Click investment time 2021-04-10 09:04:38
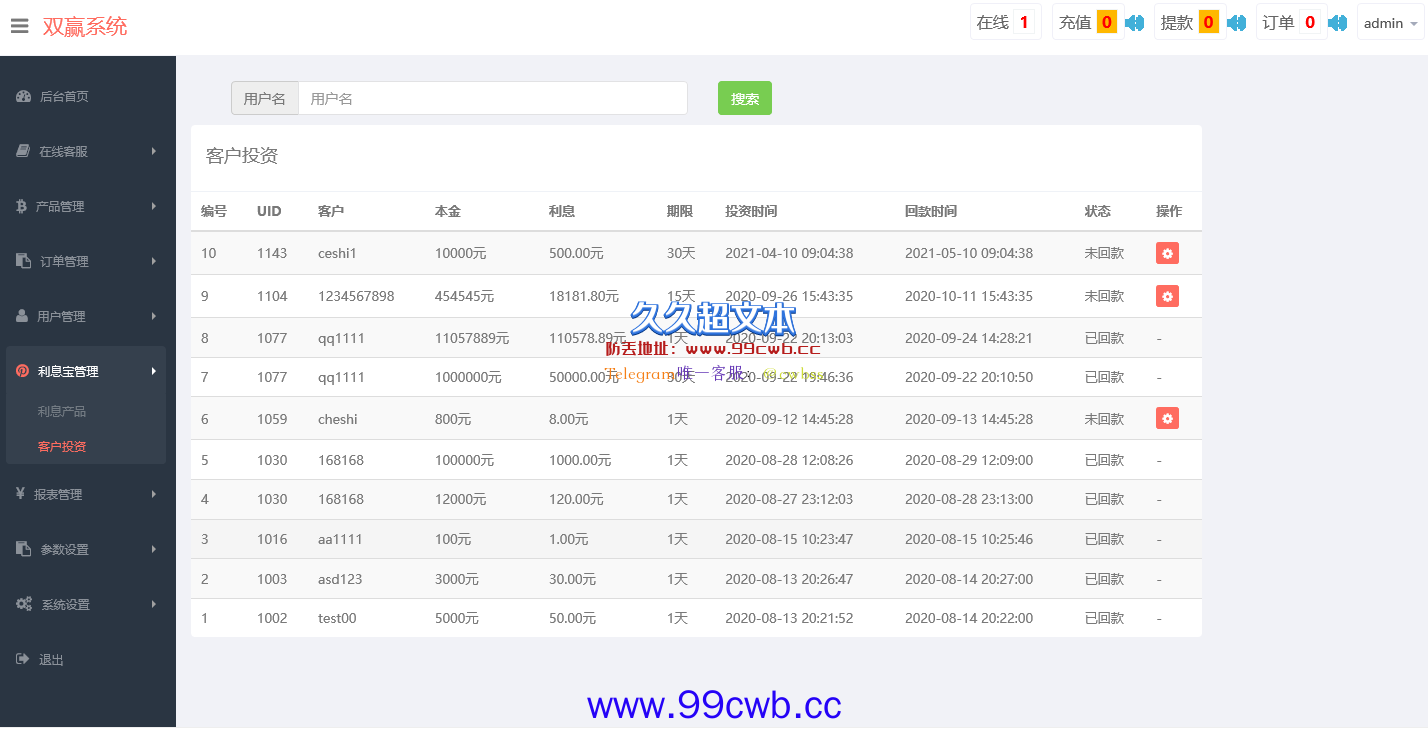Image resolution: width=1428 pixels, height=729 pixels. 789,253
